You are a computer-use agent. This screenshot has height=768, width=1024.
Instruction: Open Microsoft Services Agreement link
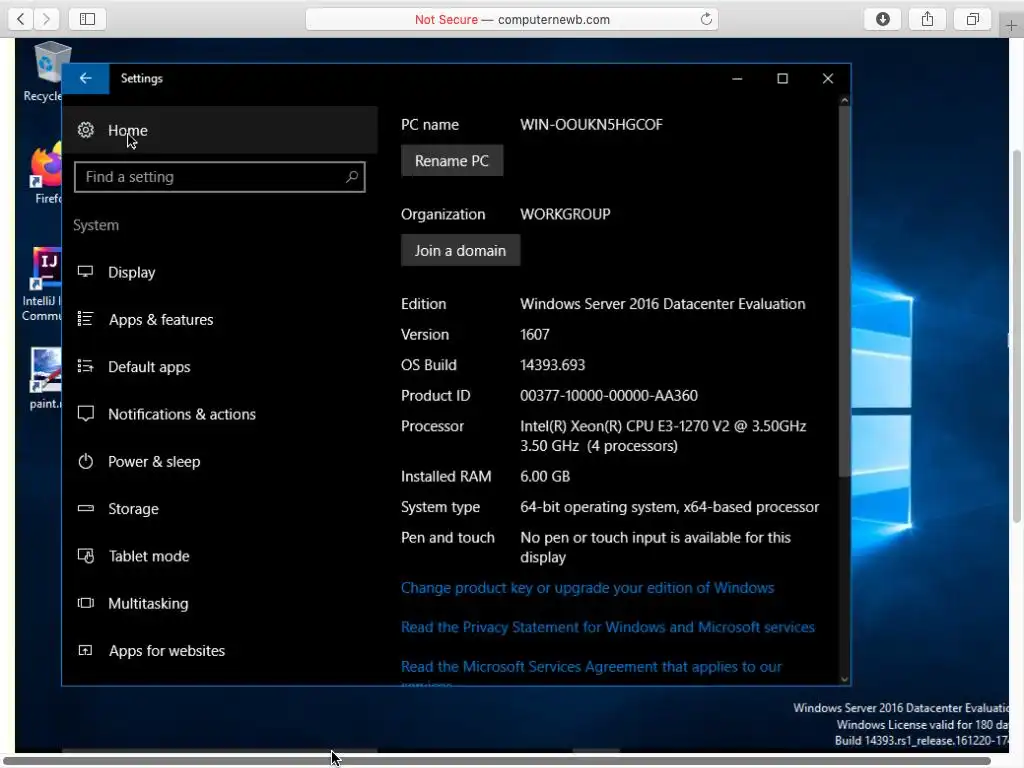(x=591, y=667)
